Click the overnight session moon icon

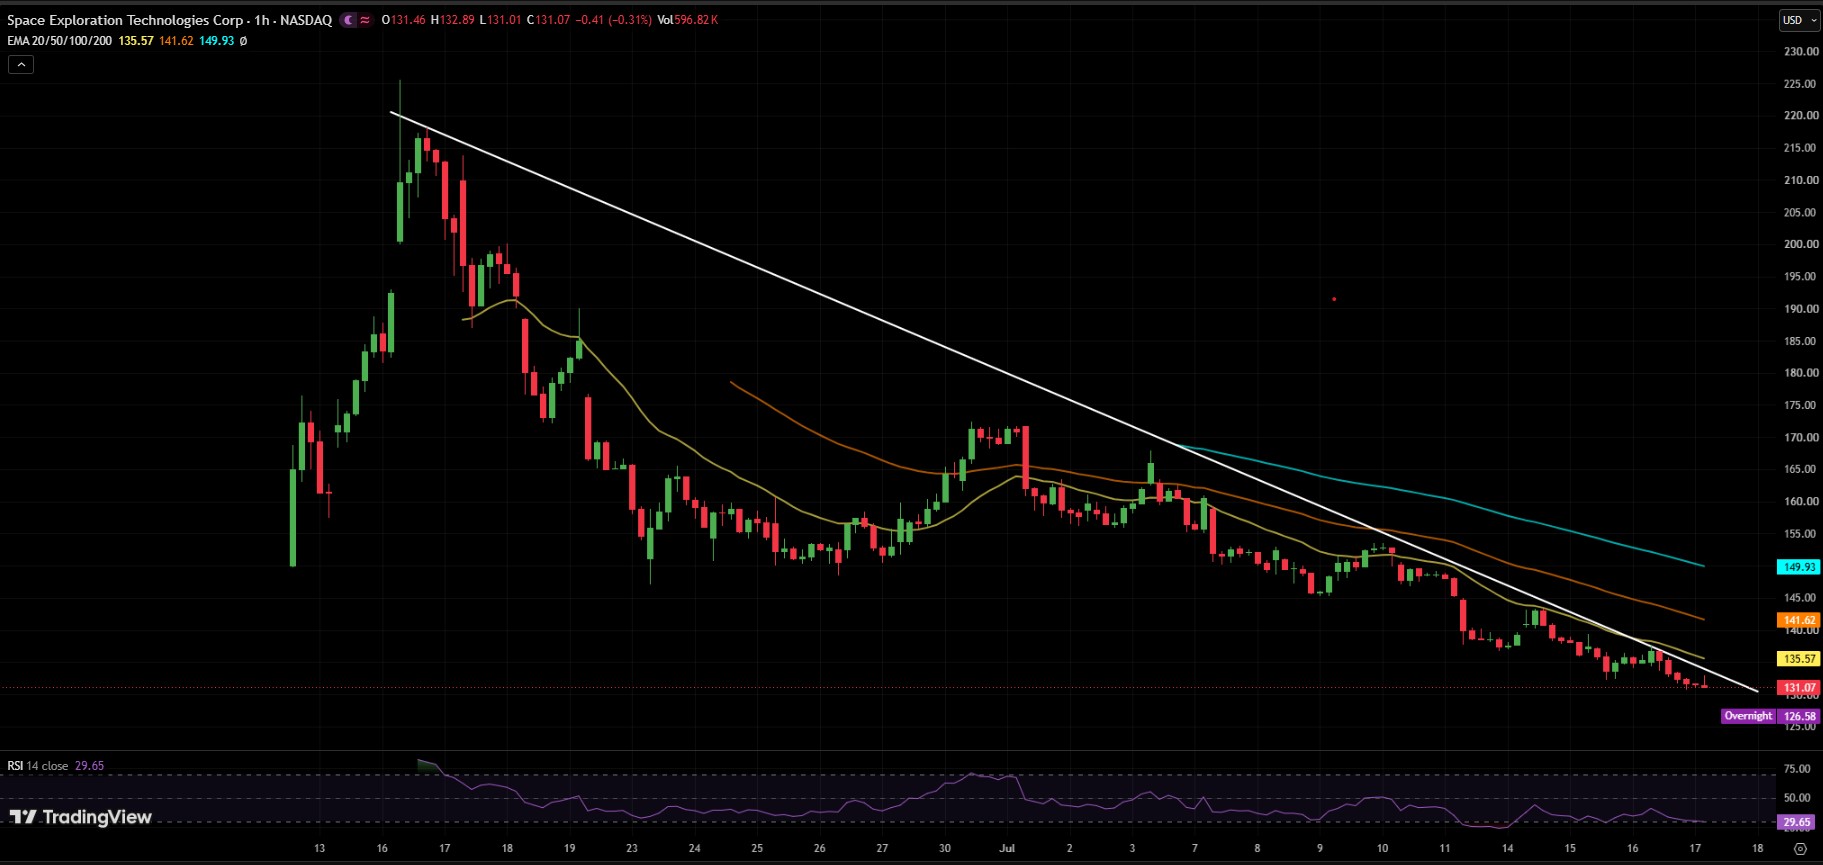click(347, 20)
